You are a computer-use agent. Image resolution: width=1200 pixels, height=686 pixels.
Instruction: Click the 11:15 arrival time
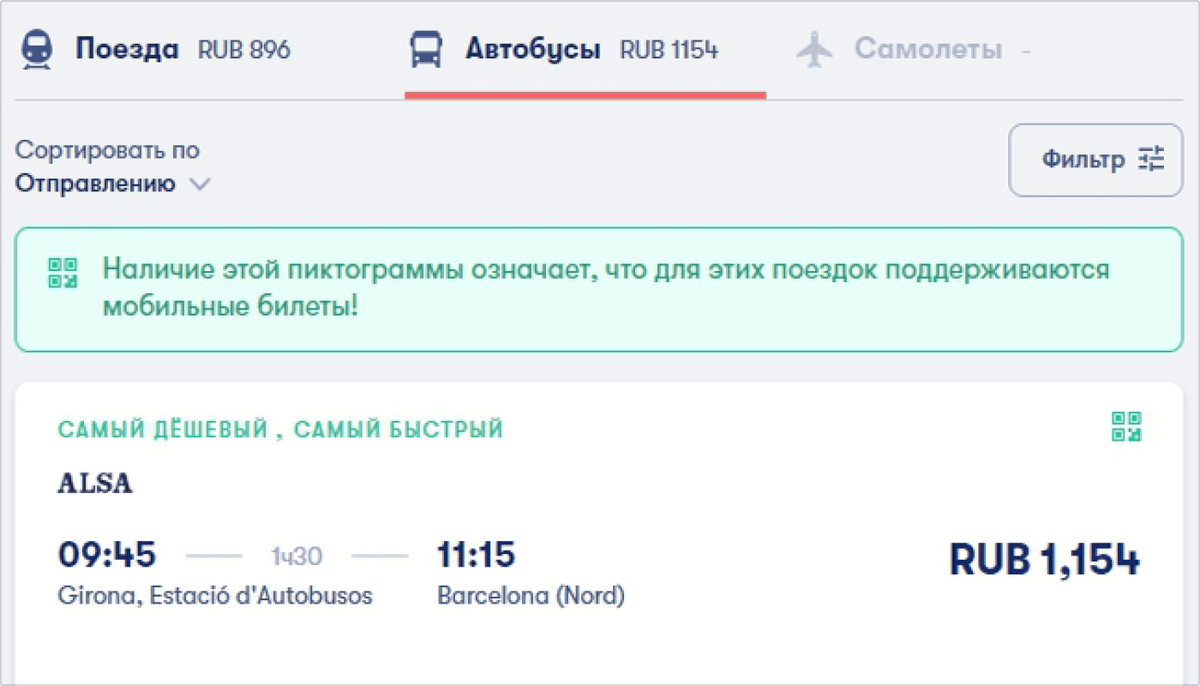477,554
